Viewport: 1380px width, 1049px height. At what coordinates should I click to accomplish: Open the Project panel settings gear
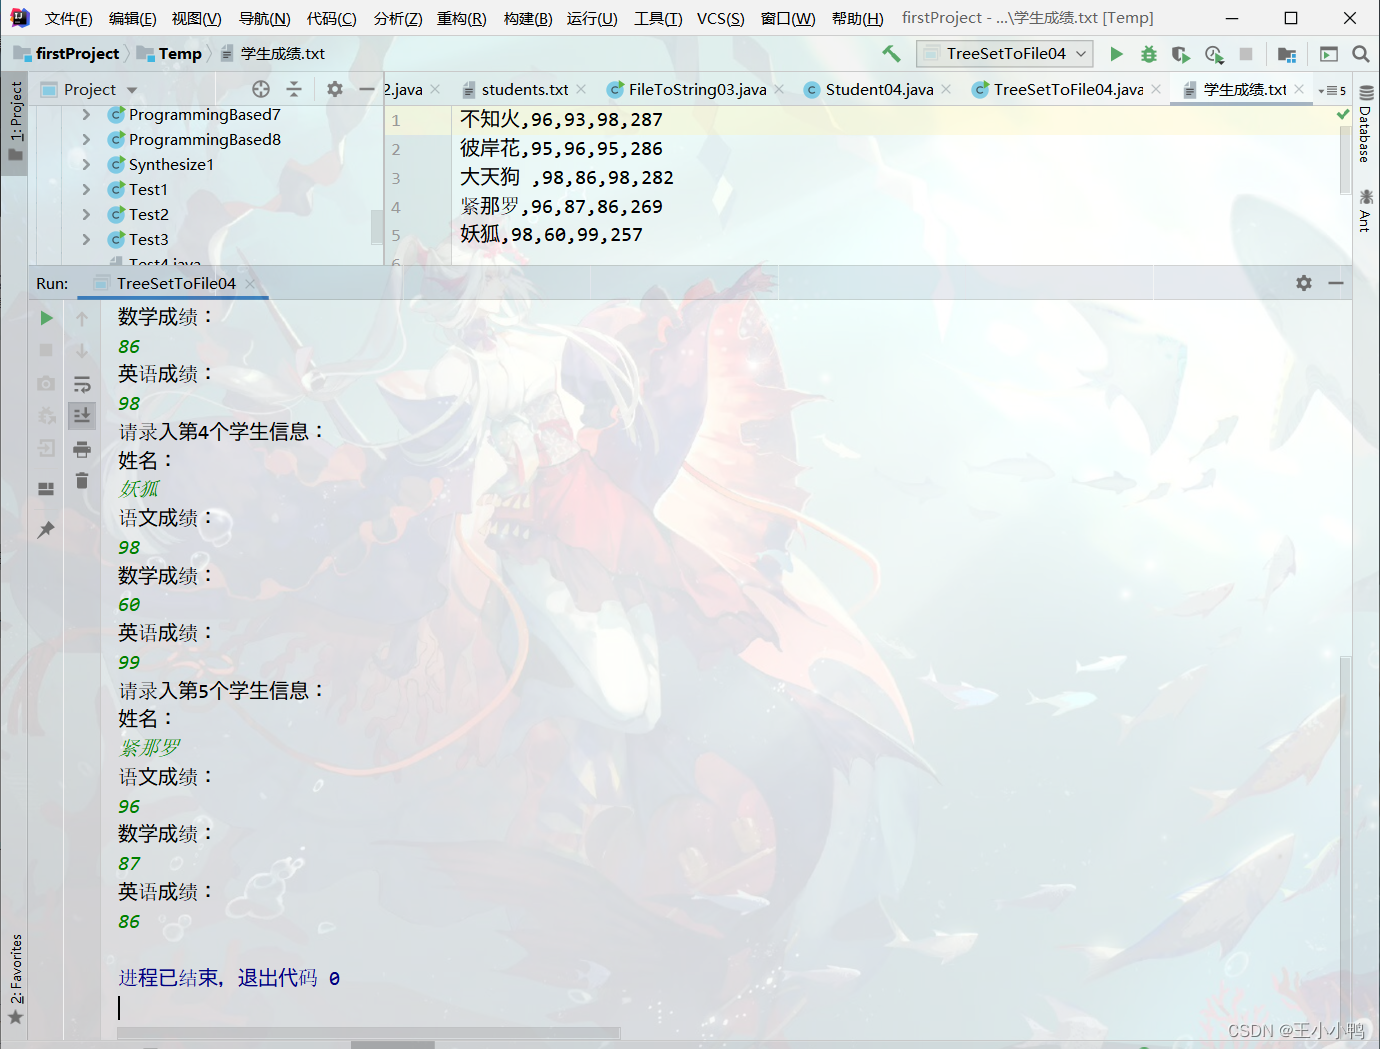[335, 89]
